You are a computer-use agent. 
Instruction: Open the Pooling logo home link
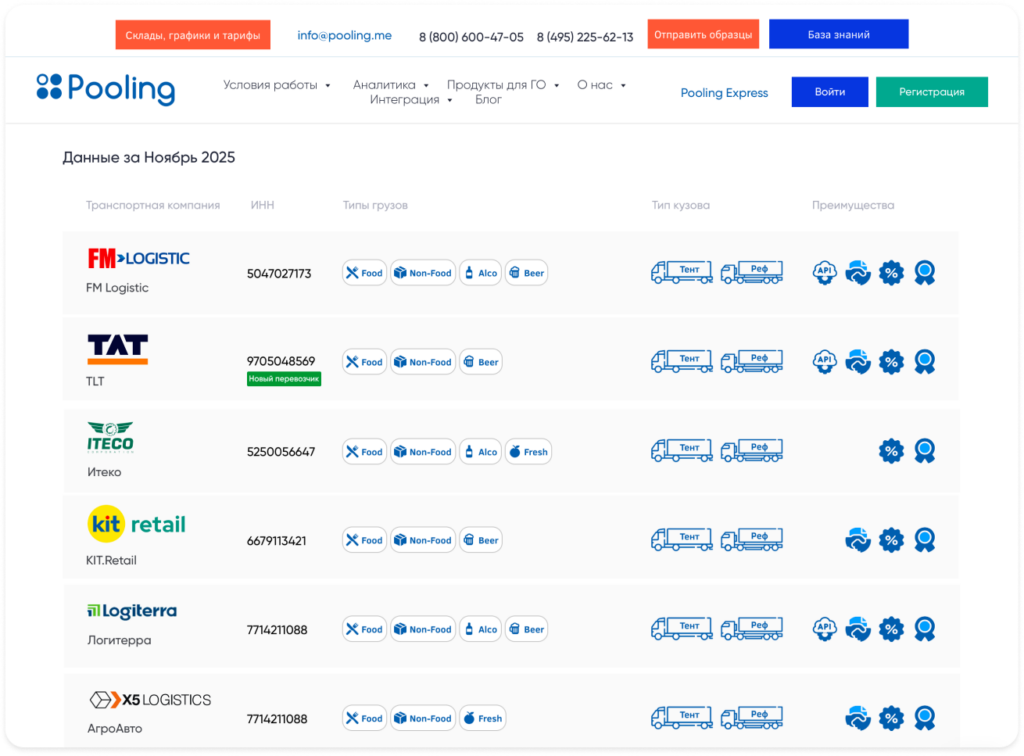pyautogui.click(x=105, y=90)
